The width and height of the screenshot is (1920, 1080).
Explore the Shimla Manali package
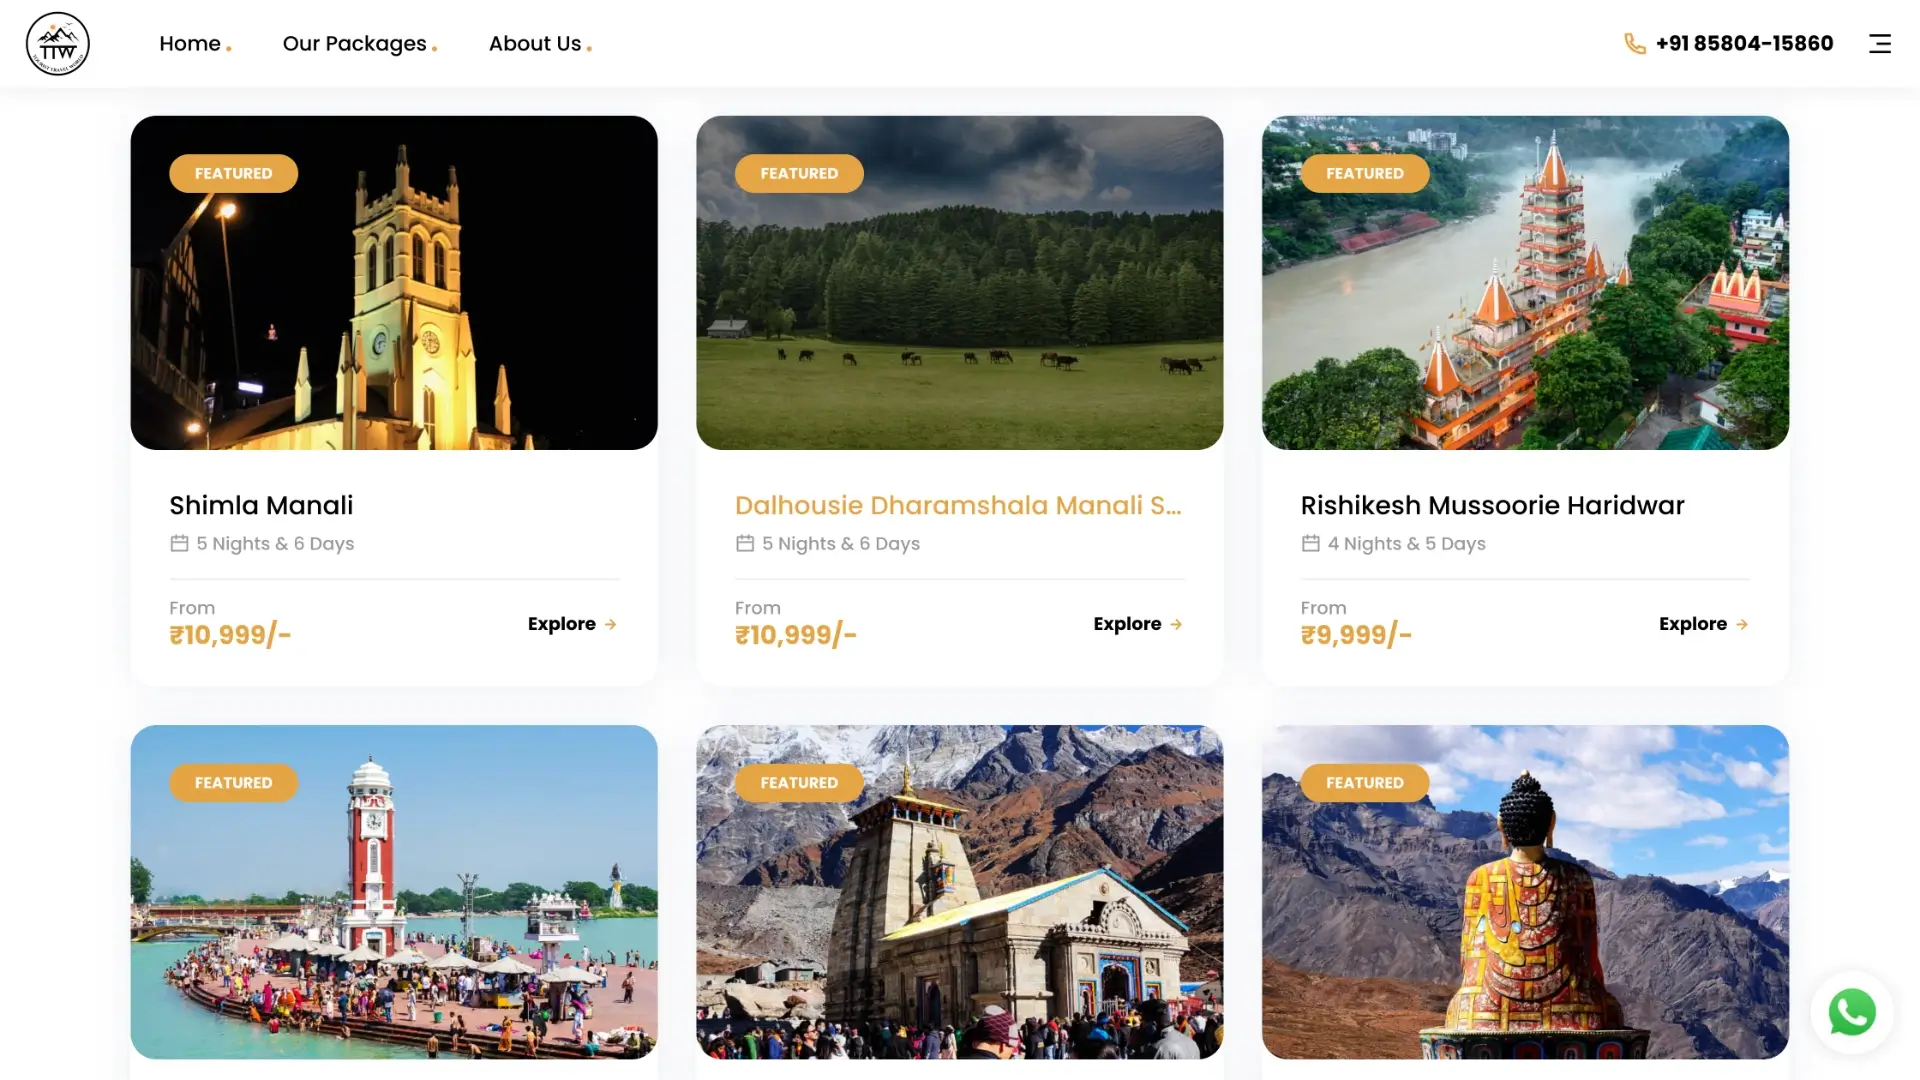pyautogui.click(x=572, y=624)
